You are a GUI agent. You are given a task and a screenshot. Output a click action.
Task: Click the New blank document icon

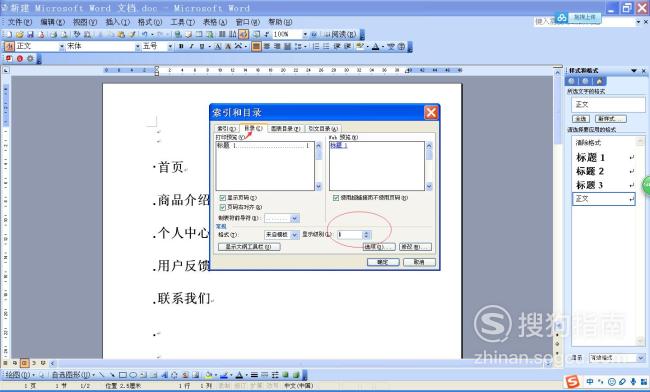pyautogui.click(x=9, y=34)
